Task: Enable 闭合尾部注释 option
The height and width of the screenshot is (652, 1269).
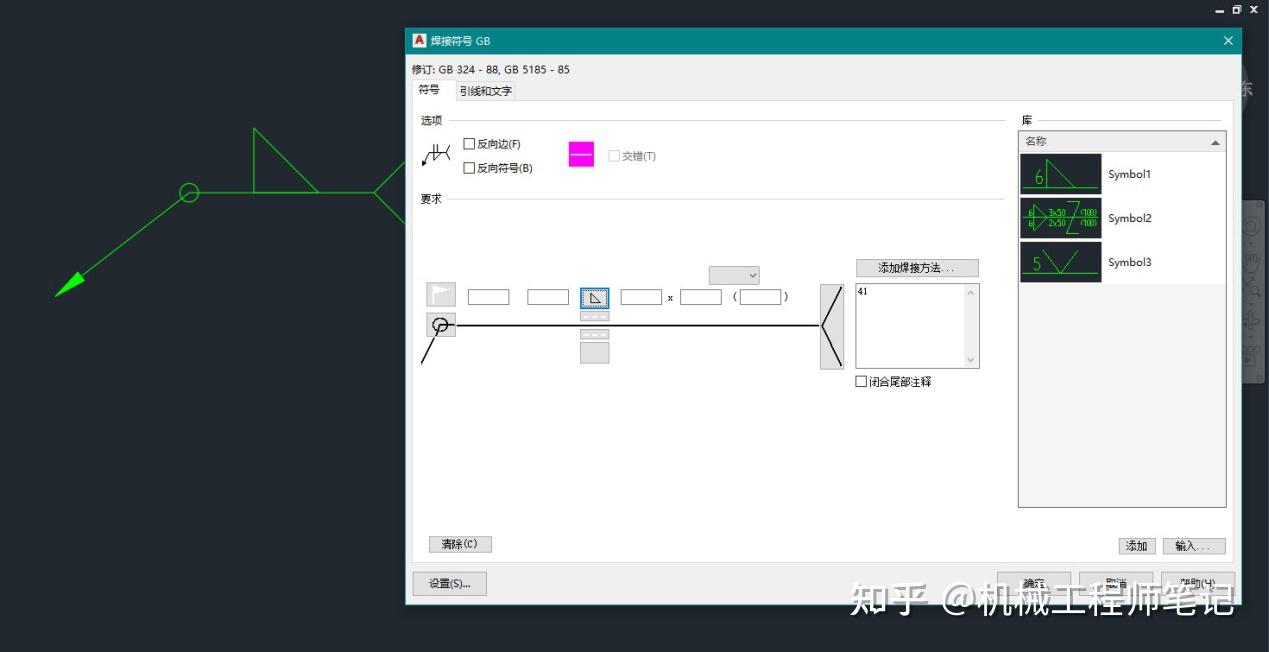Action: point(861,381)
